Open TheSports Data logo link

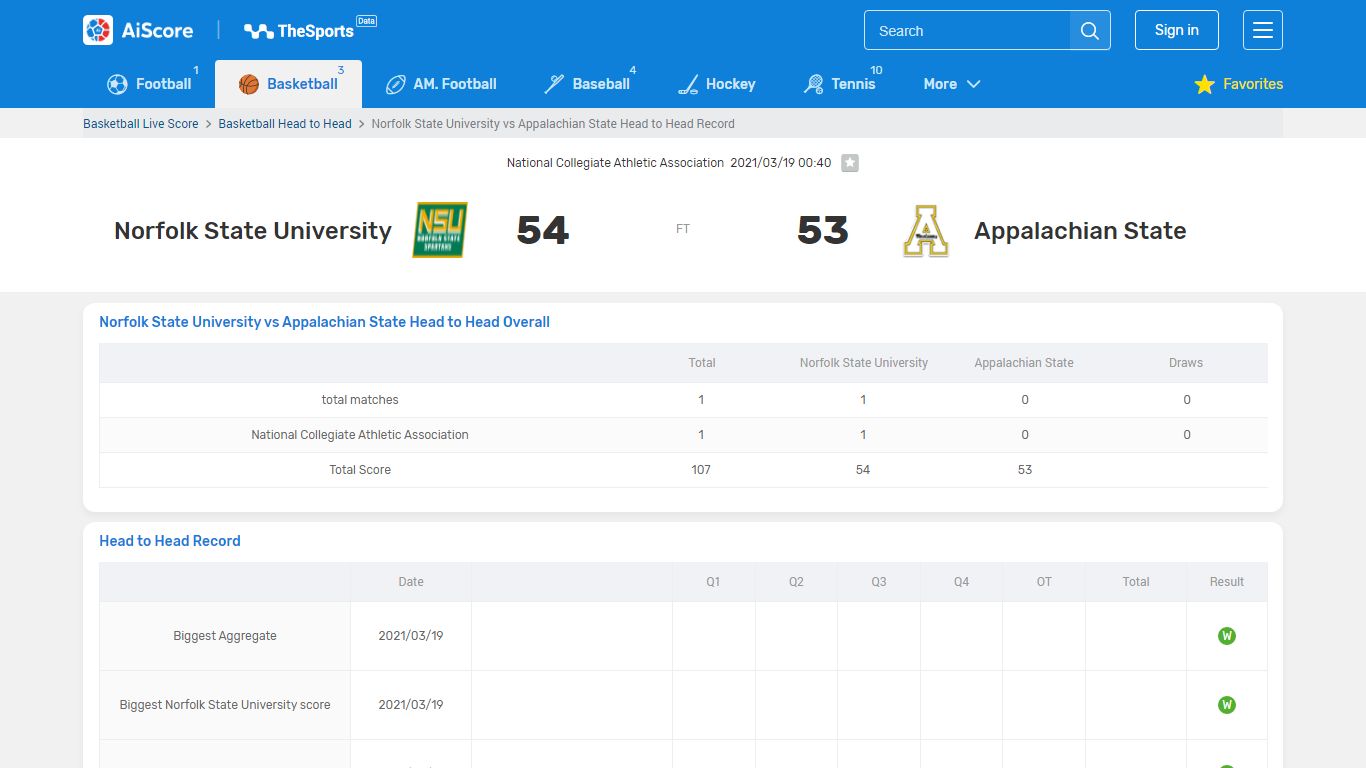[310, 30]
